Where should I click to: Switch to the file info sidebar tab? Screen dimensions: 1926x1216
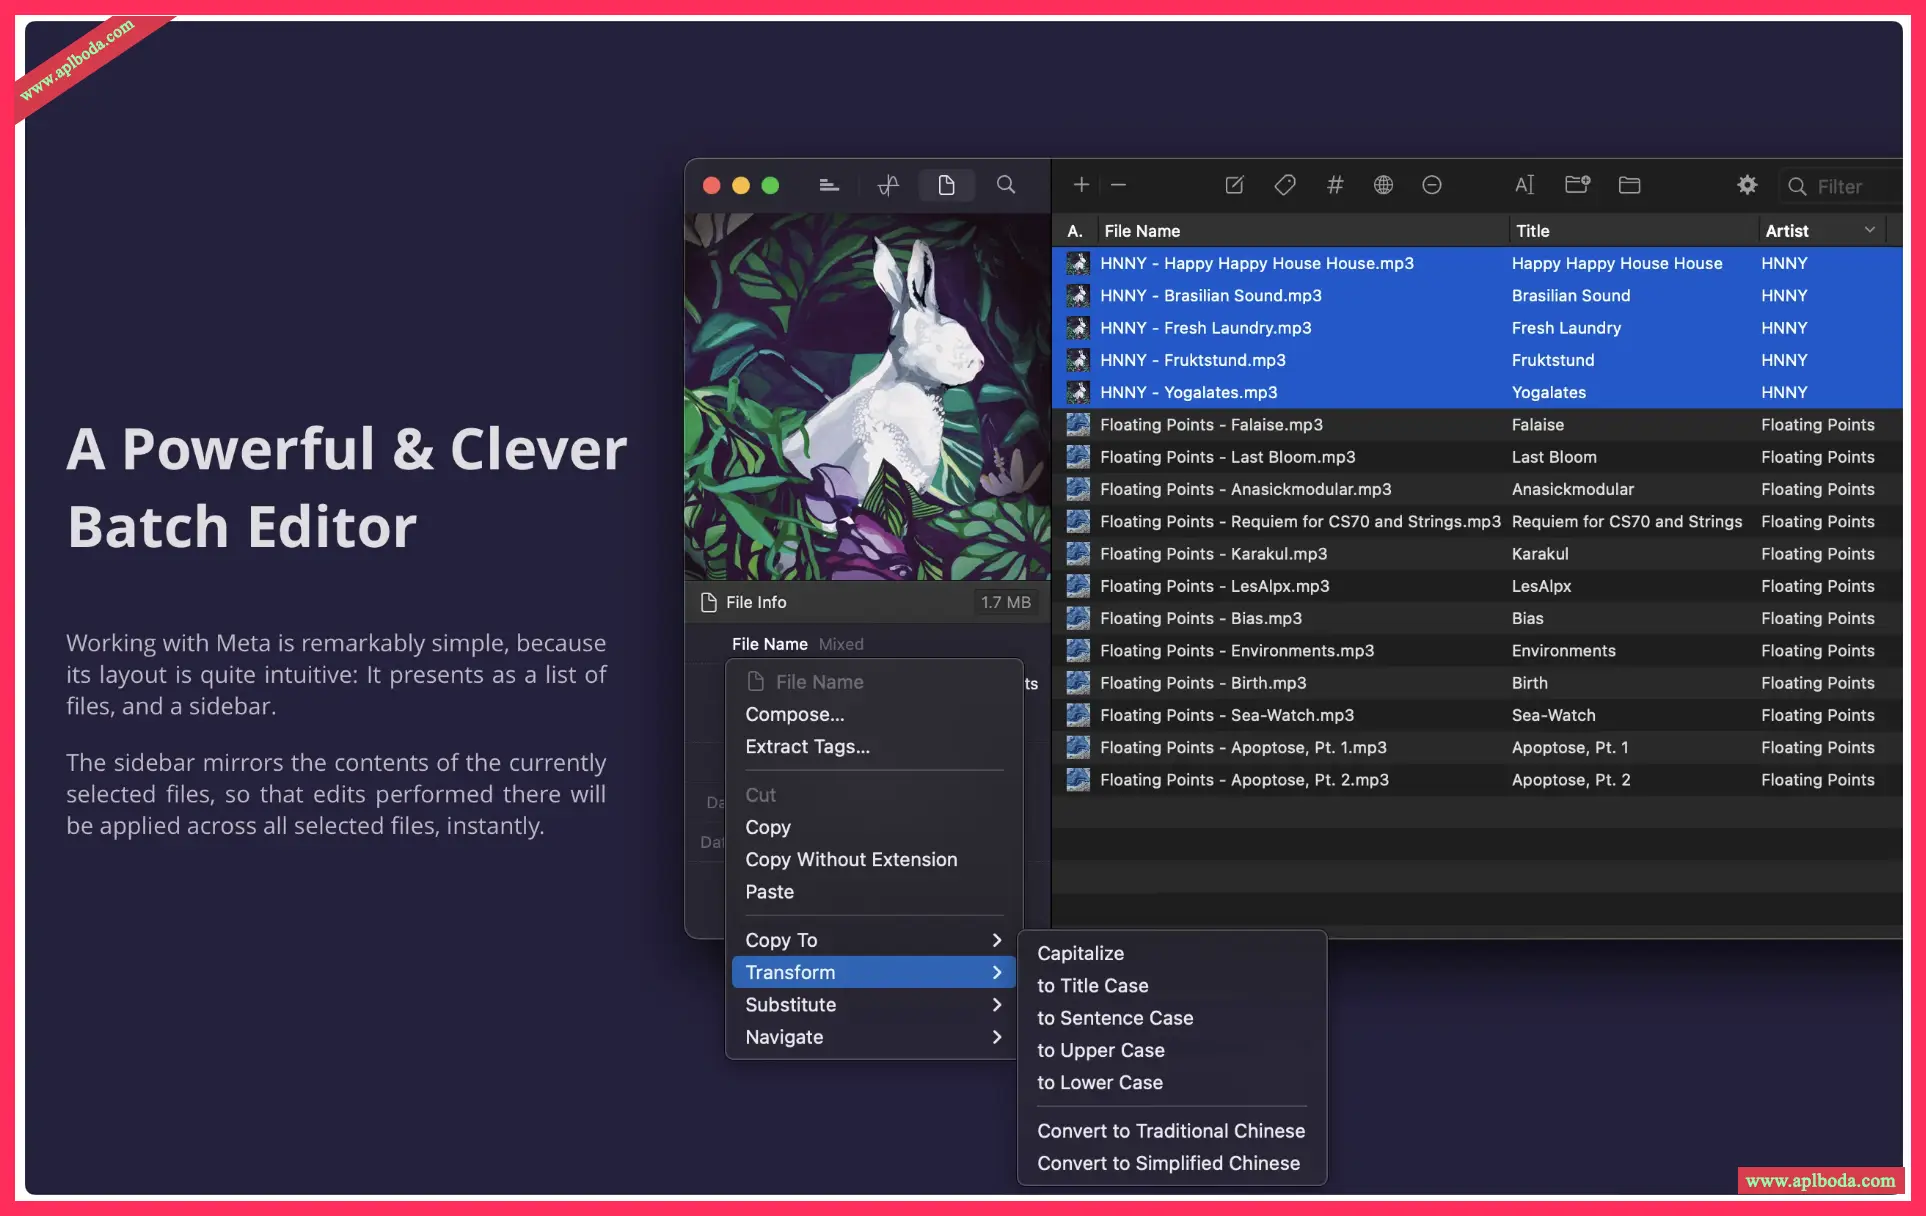(x=946, y=185)
